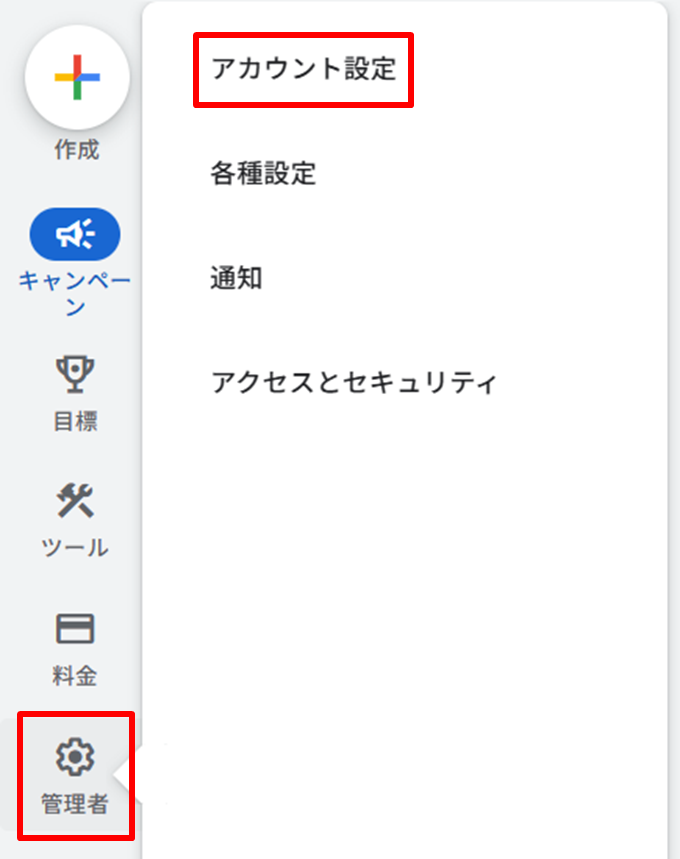Open the credit card billing icon

(75, 628)
